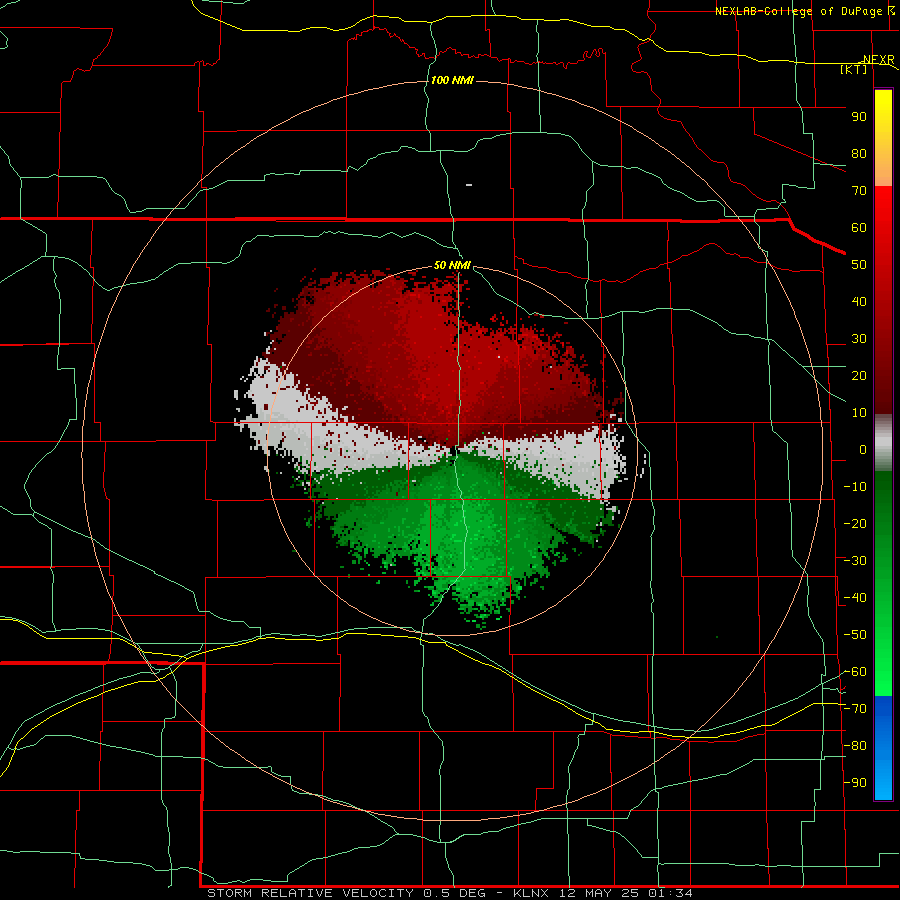The image size is (900, 900).
Task: Click the 01:34 timestamp in the footer
Action: (670, 893)
